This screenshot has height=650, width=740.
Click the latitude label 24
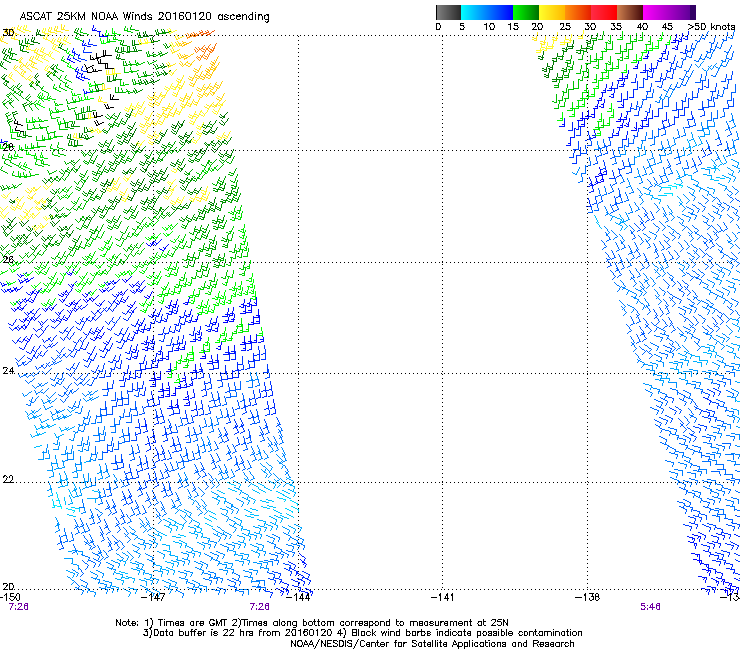pyautogui.click(x=8, y=371)
